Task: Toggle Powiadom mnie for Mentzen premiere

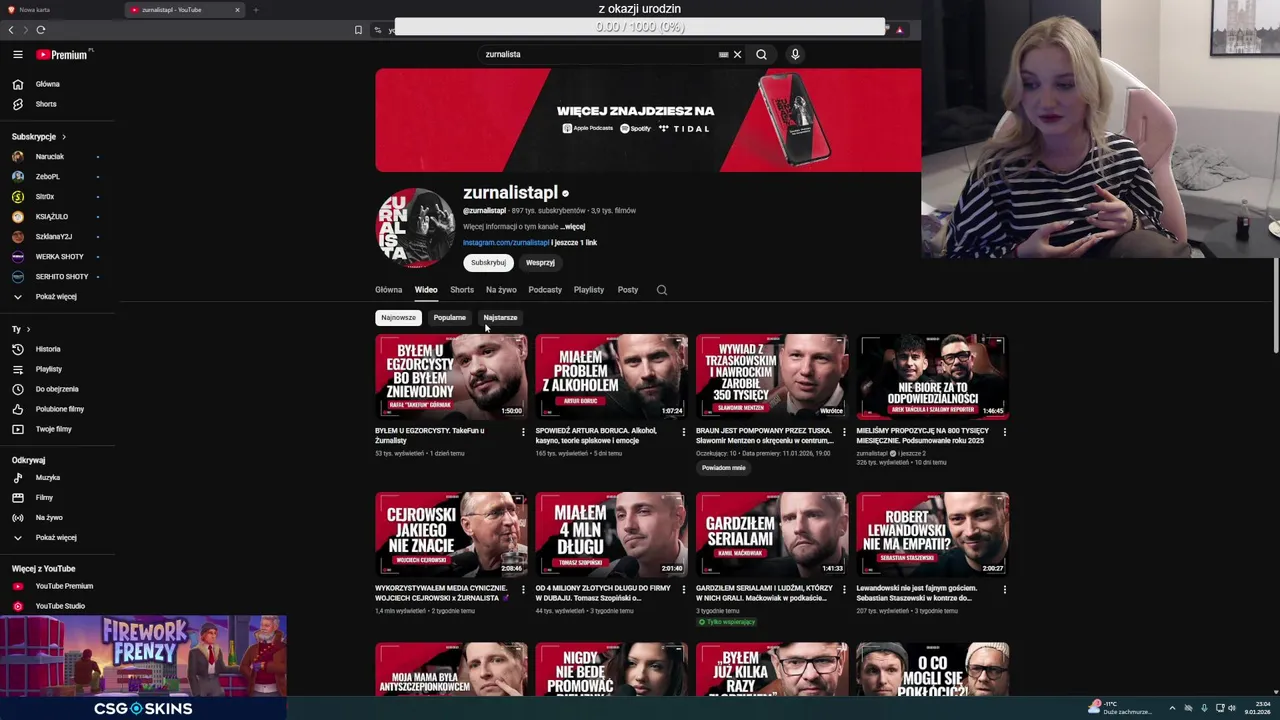Action: coord(723,468)
